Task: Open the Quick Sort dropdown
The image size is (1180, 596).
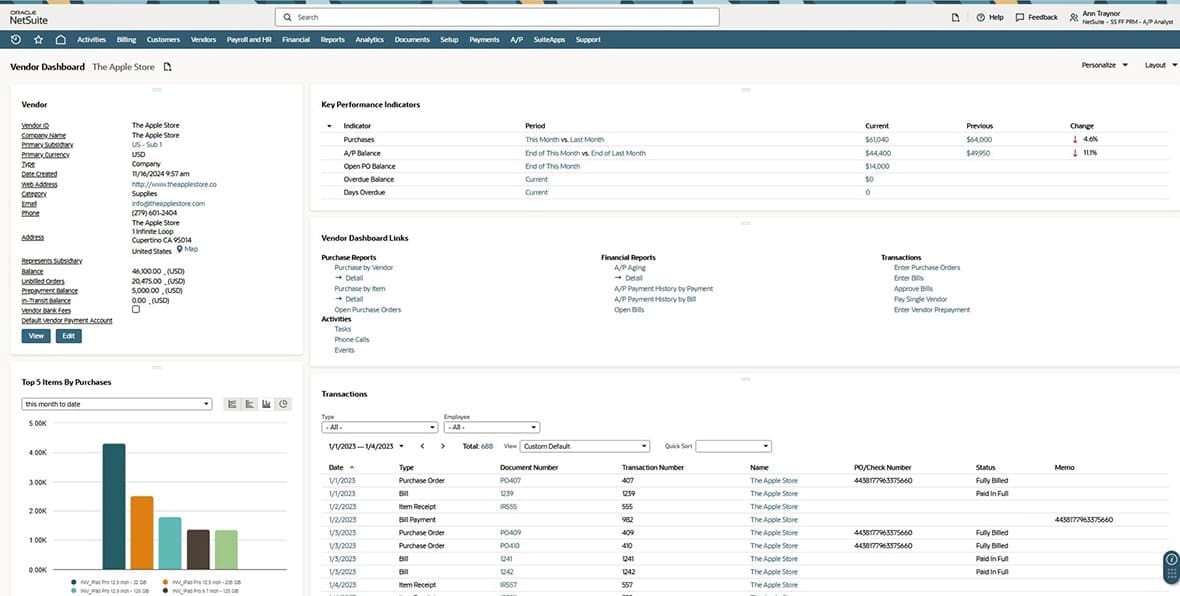Action: (x=734, y=446)
